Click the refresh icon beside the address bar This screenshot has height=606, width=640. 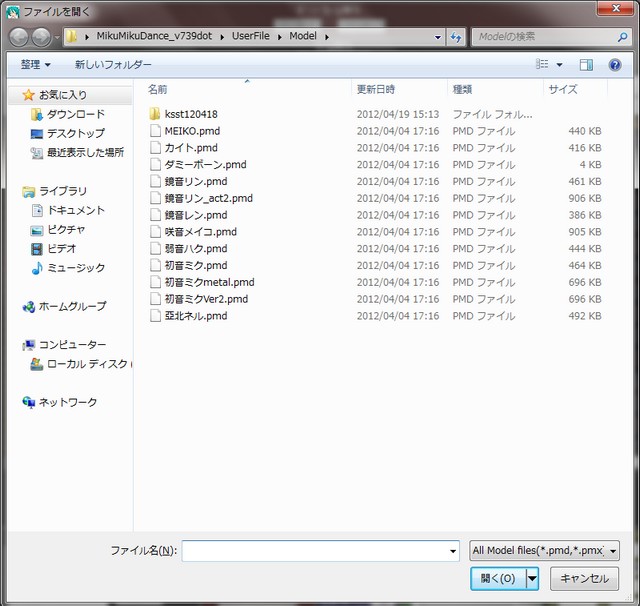[x=456, y=37]
